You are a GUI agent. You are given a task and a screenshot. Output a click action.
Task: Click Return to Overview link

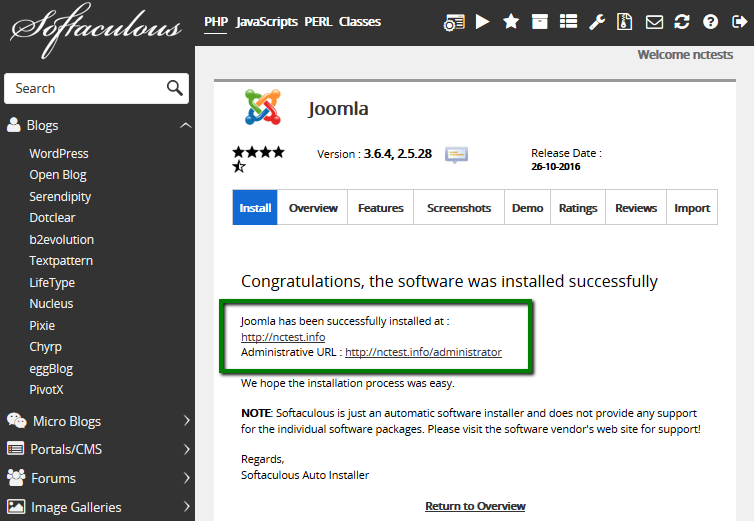pos(475,506)
